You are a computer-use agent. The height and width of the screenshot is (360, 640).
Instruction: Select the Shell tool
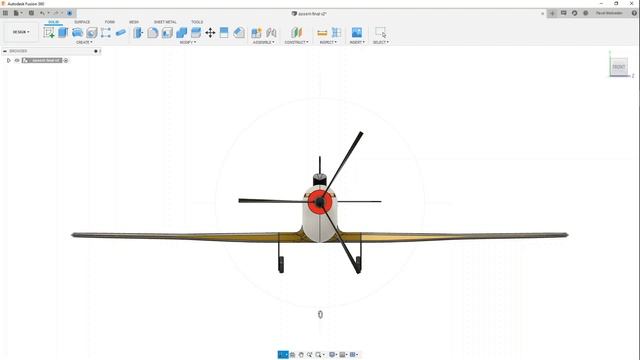(x=167, y=32)
